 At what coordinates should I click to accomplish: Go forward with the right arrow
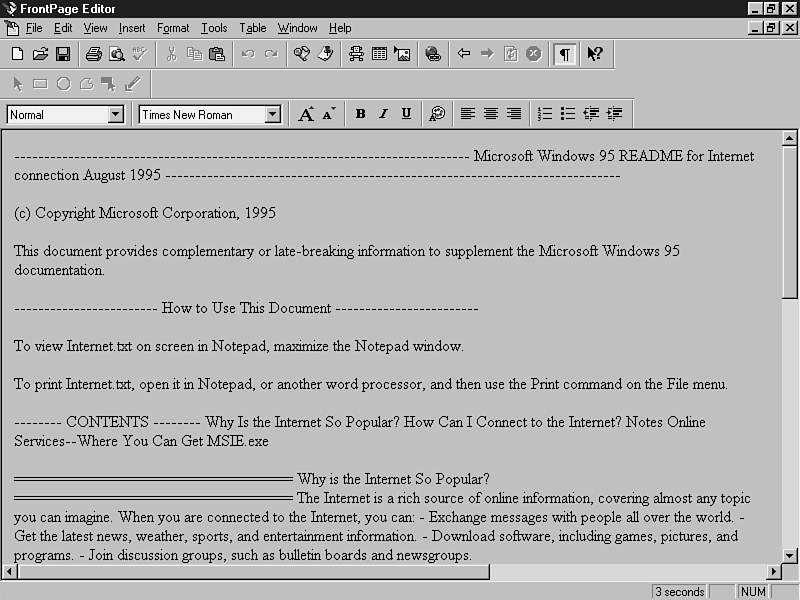point(487,54)
